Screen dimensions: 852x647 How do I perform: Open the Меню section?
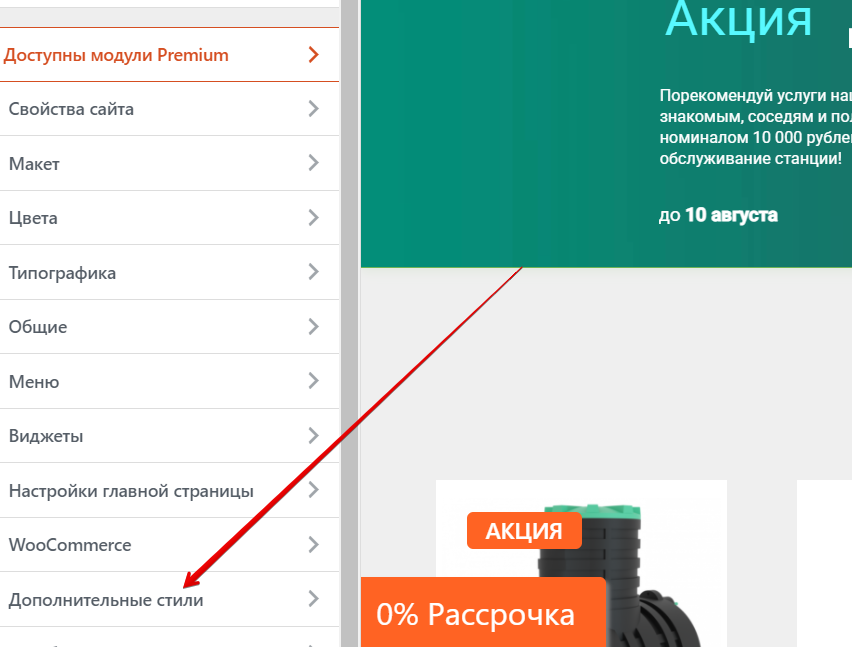click(169, 381)
